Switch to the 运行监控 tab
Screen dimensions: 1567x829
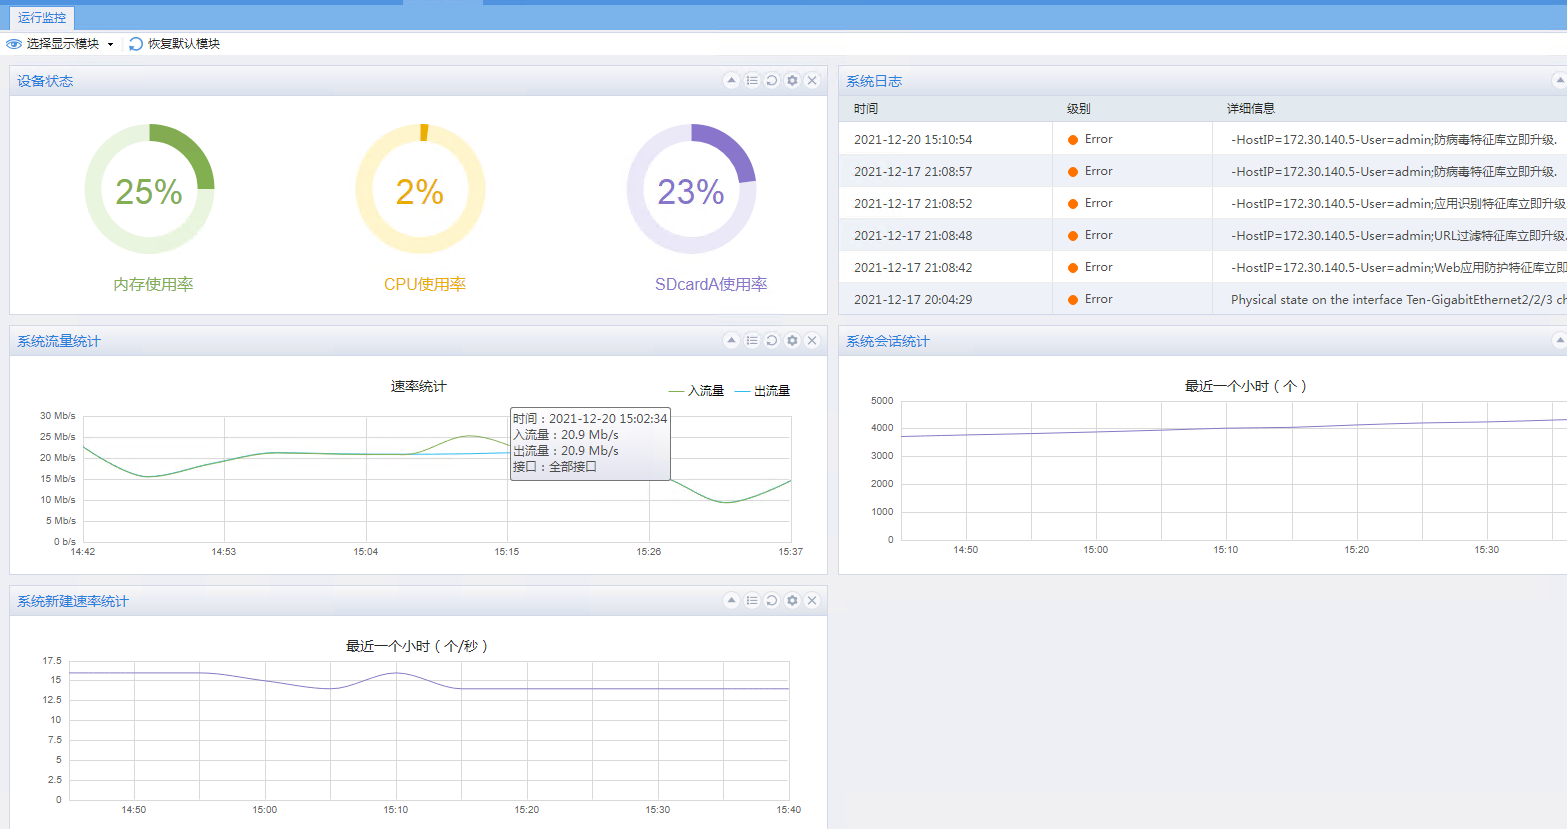42,17
